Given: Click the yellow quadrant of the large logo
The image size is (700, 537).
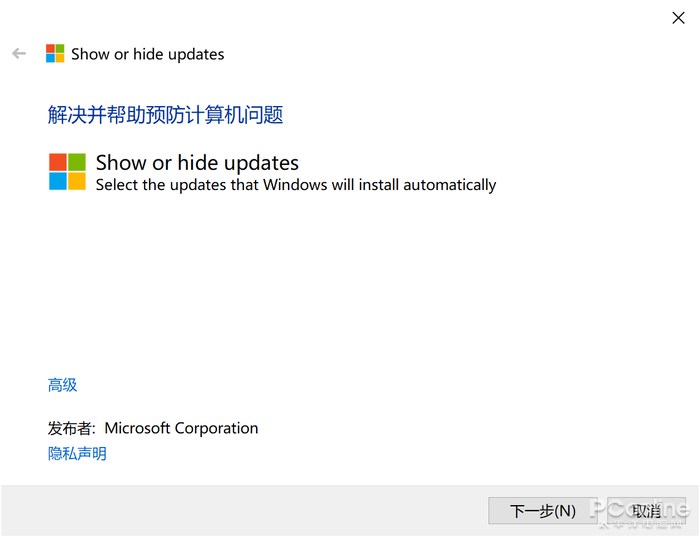Looking at the screenshot, I should (77, 181).
